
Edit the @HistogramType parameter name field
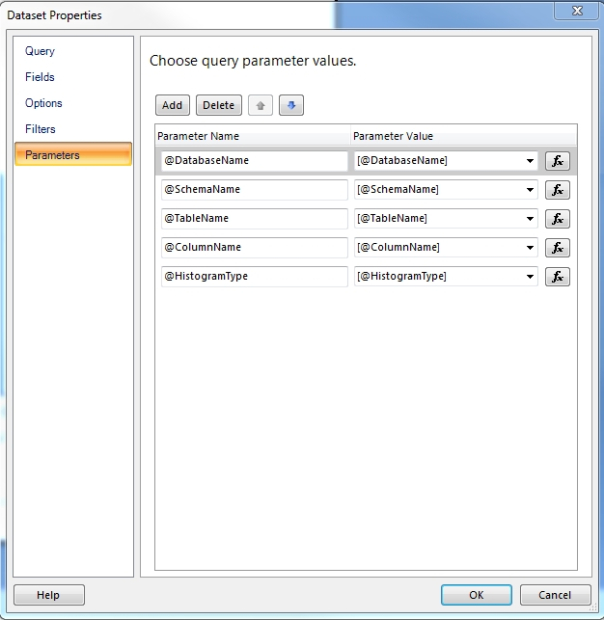click(x=255, y=276)
